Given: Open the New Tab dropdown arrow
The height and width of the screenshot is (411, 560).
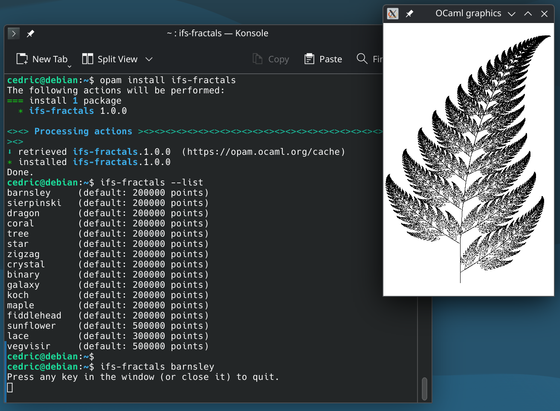Looking at the screenshot, I should point(69,66).
